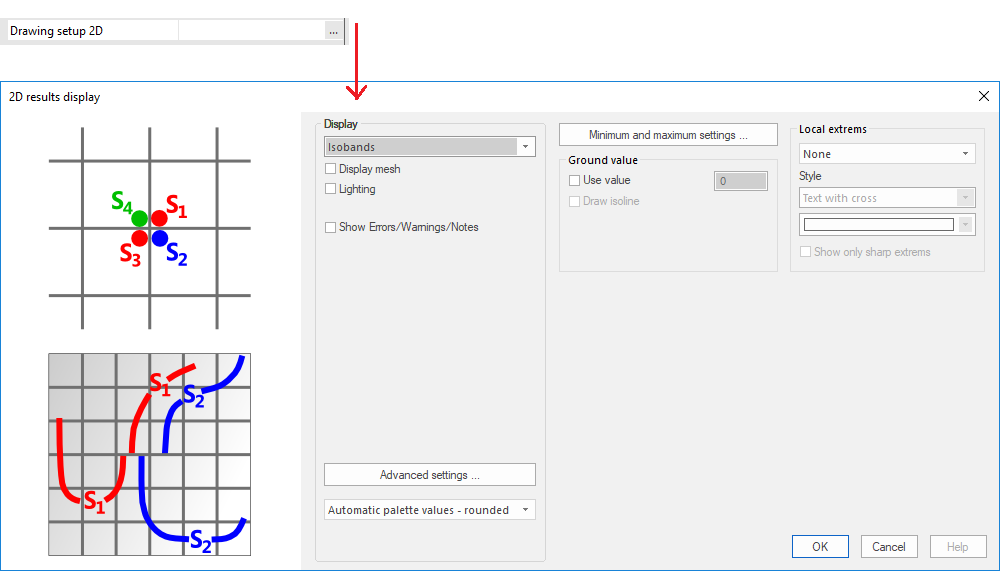Viewport: 1001px width, 571px height.
Task: Click the lower isoline mesh preview image
Action: coord(149,454)
